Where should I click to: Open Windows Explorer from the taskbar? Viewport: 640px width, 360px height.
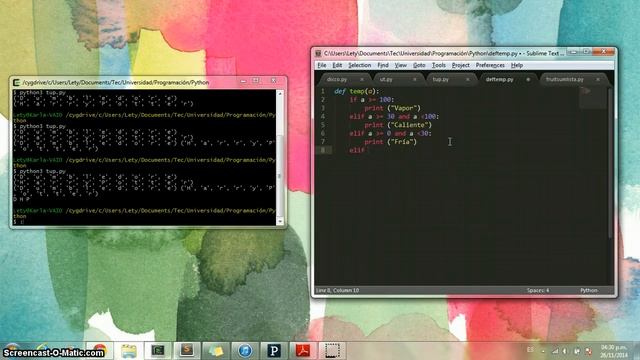(x=129, y=351)
